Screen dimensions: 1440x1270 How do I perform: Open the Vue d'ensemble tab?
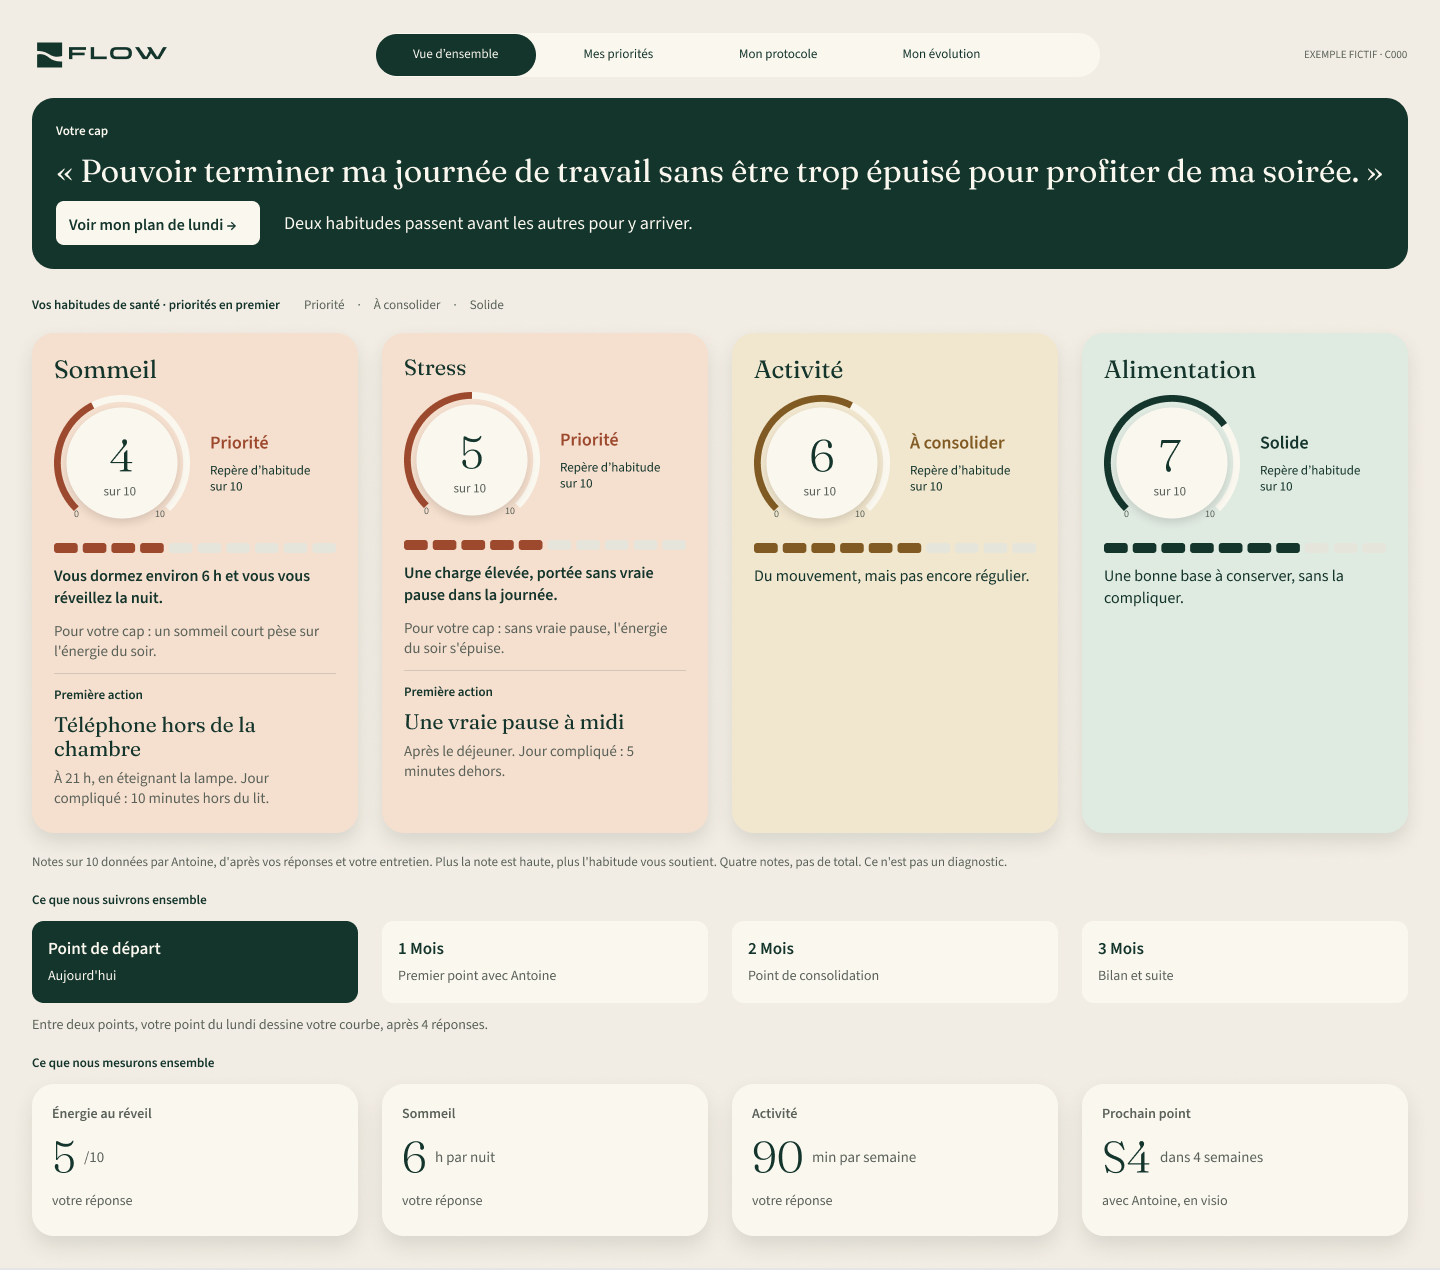(x=456, y=54)
